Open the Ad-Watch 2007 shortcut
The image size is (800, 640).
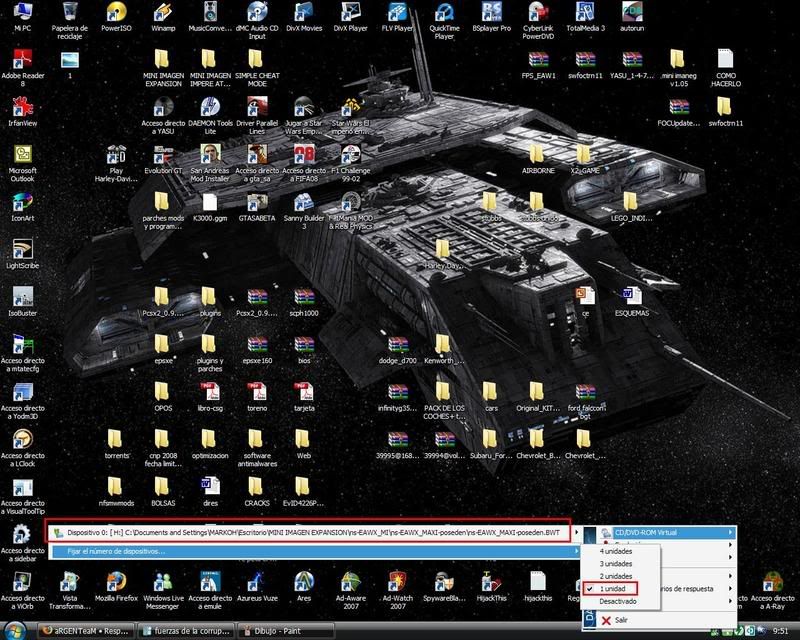coord(397,590)
